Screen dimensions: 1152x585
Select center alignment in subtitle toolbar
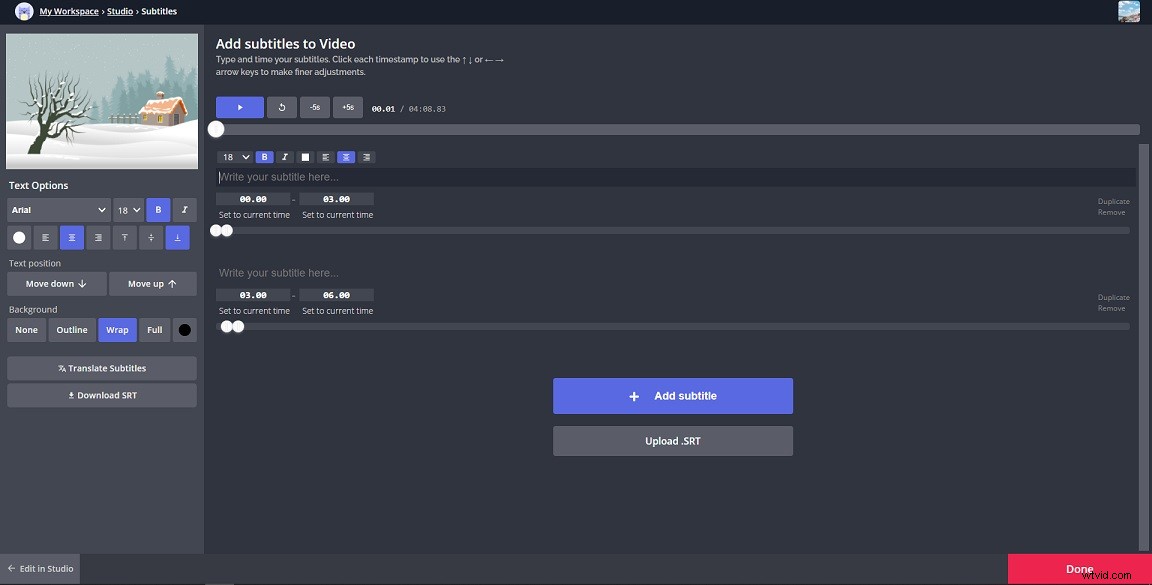346,157
